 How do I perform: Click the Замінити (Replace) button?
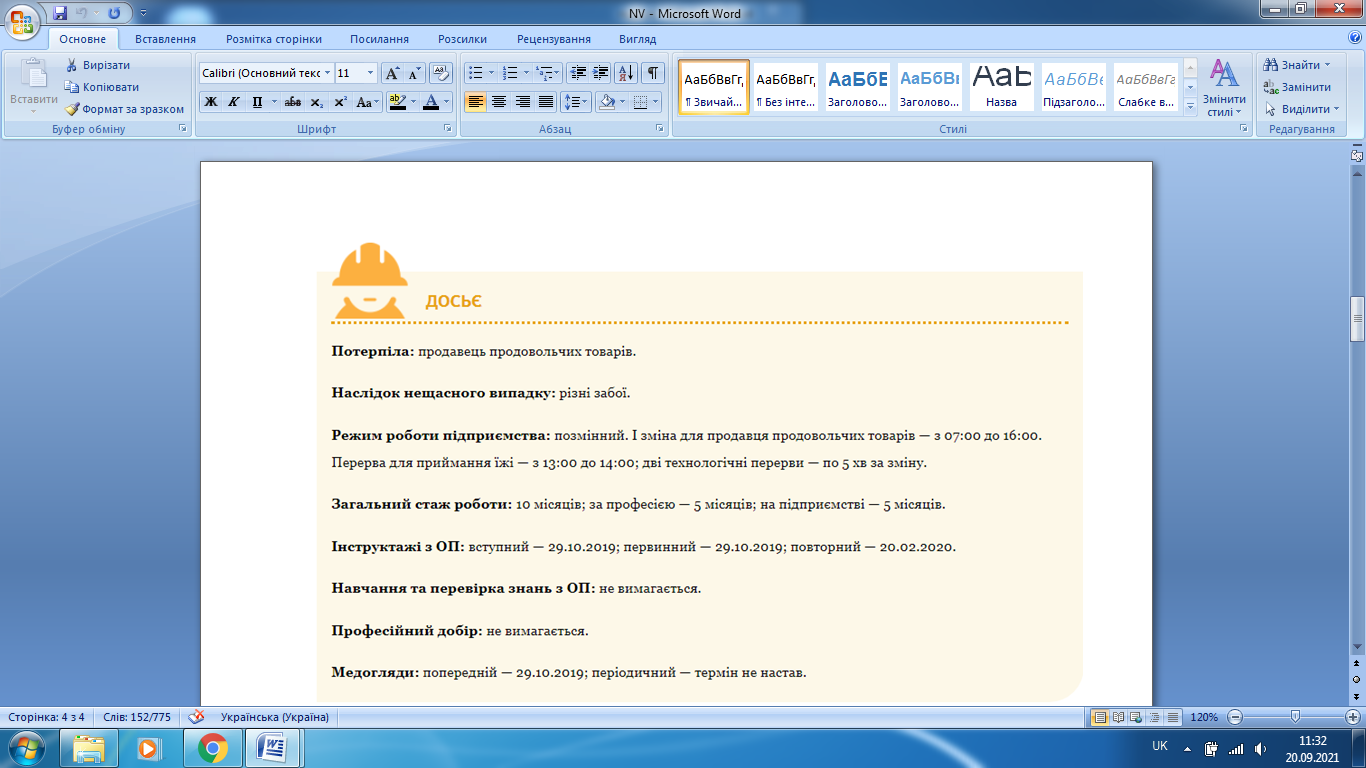coord(1297,87)
